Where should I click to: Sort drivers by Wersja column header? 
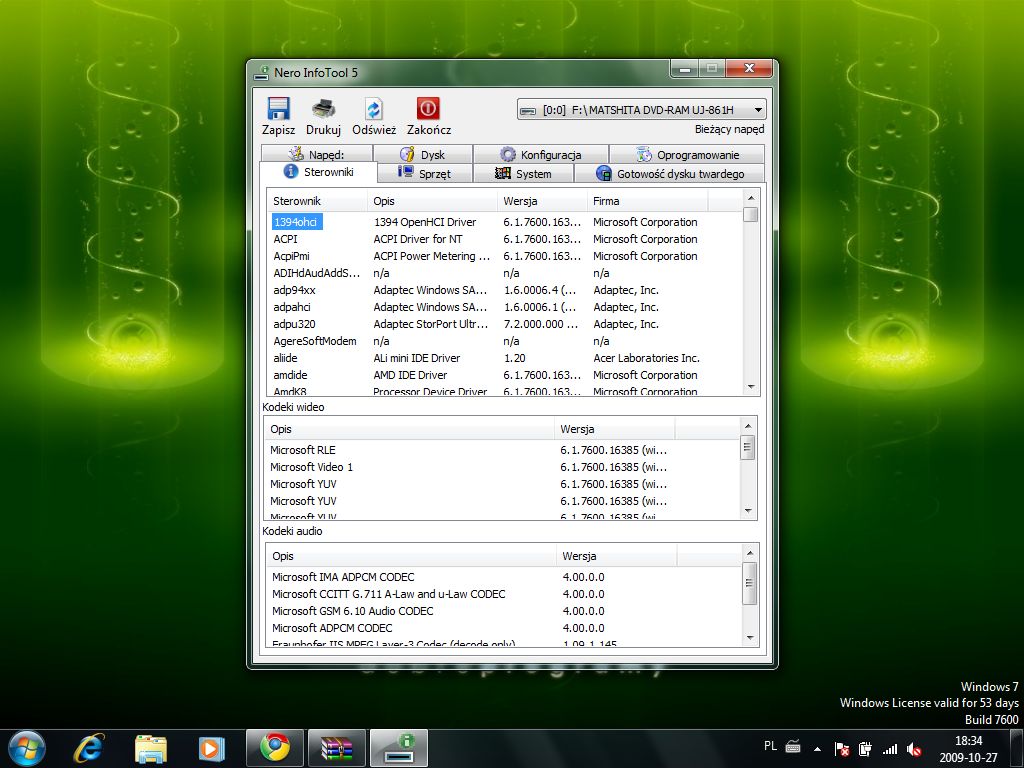pos(541,201)
